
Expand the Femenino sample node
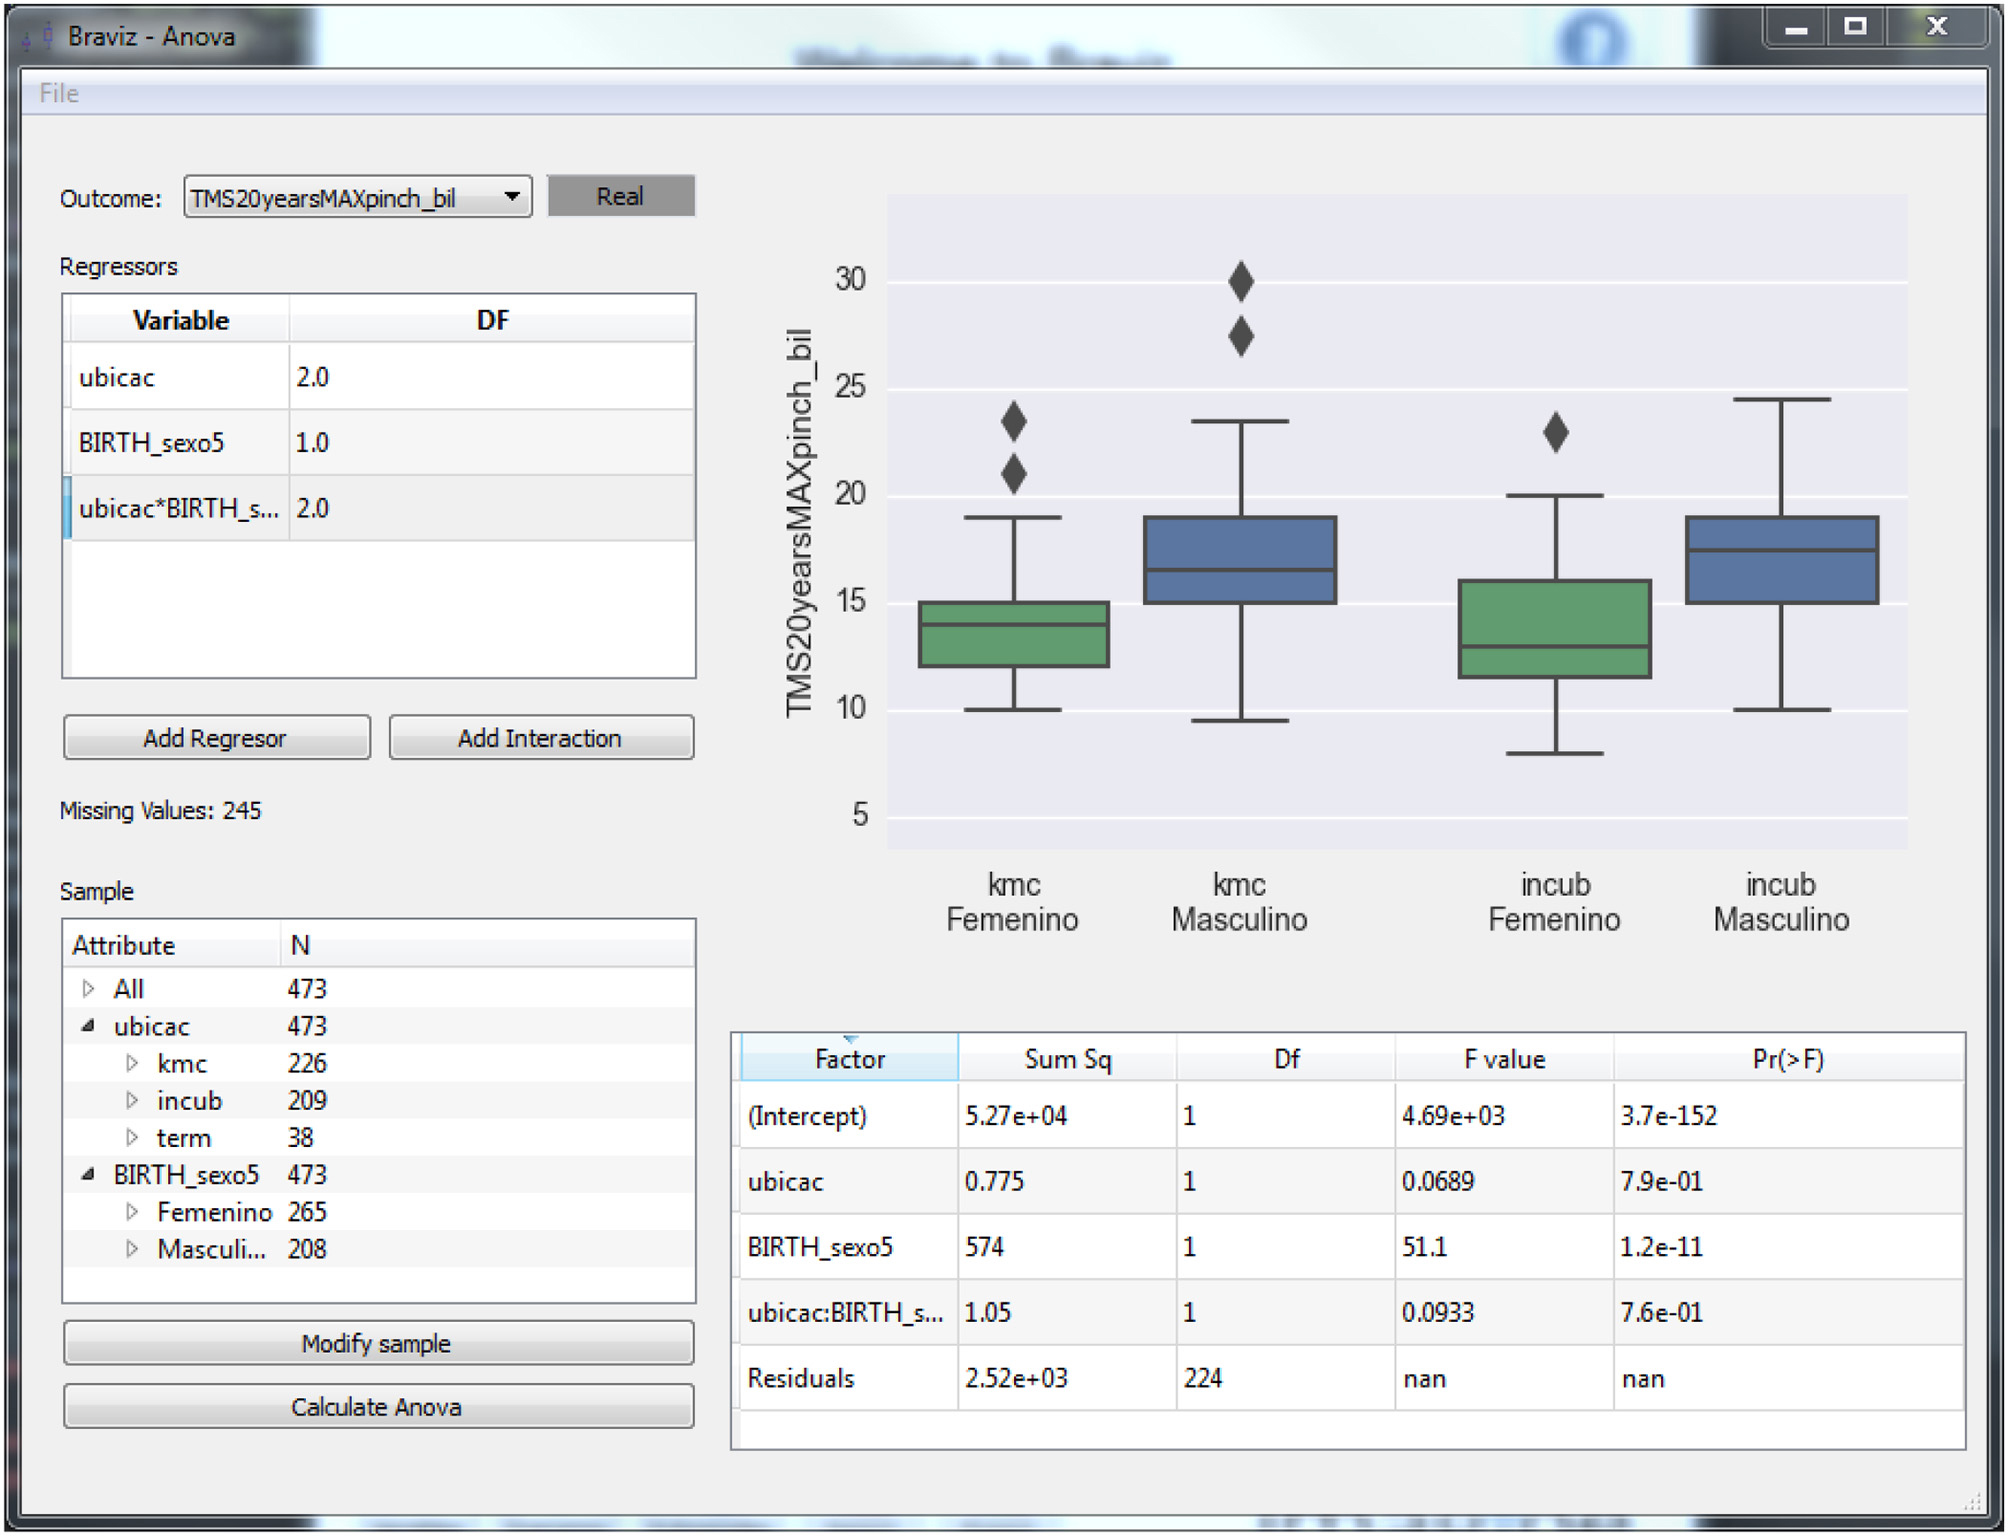coord(132,1212)
